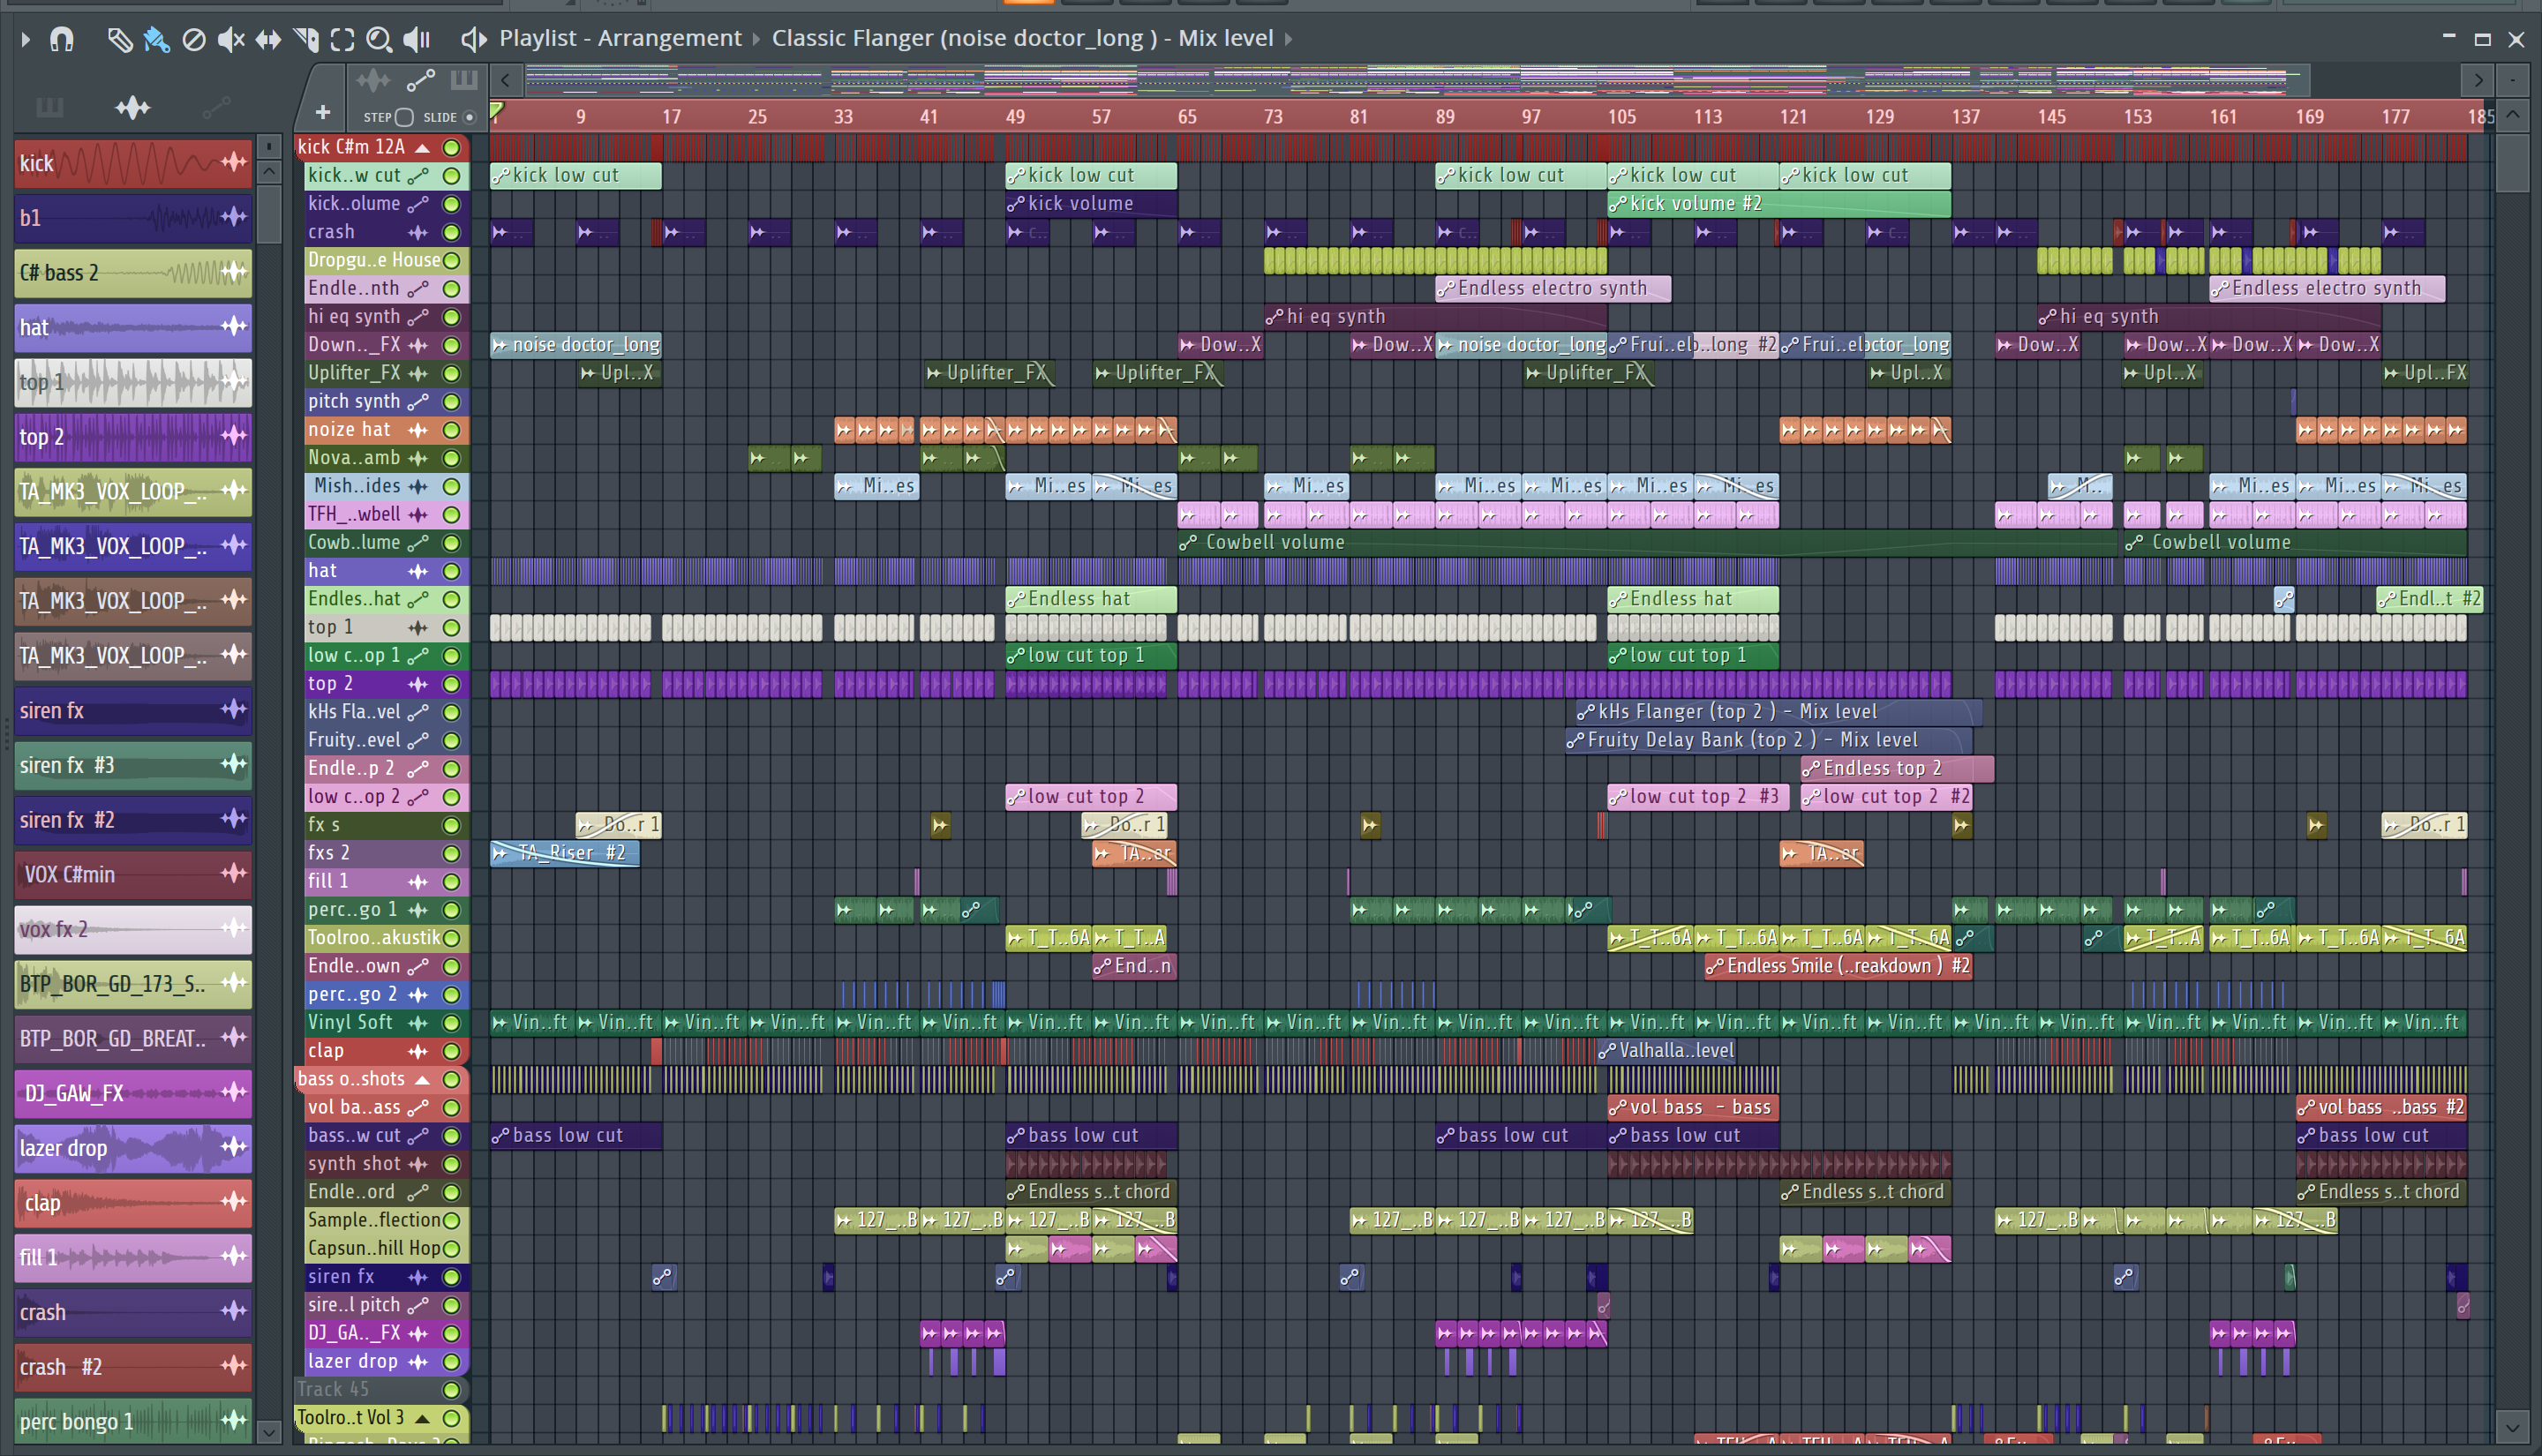Click the audio icon on crash track header
Screen dimensions: 2542x1456
(418, 232)
